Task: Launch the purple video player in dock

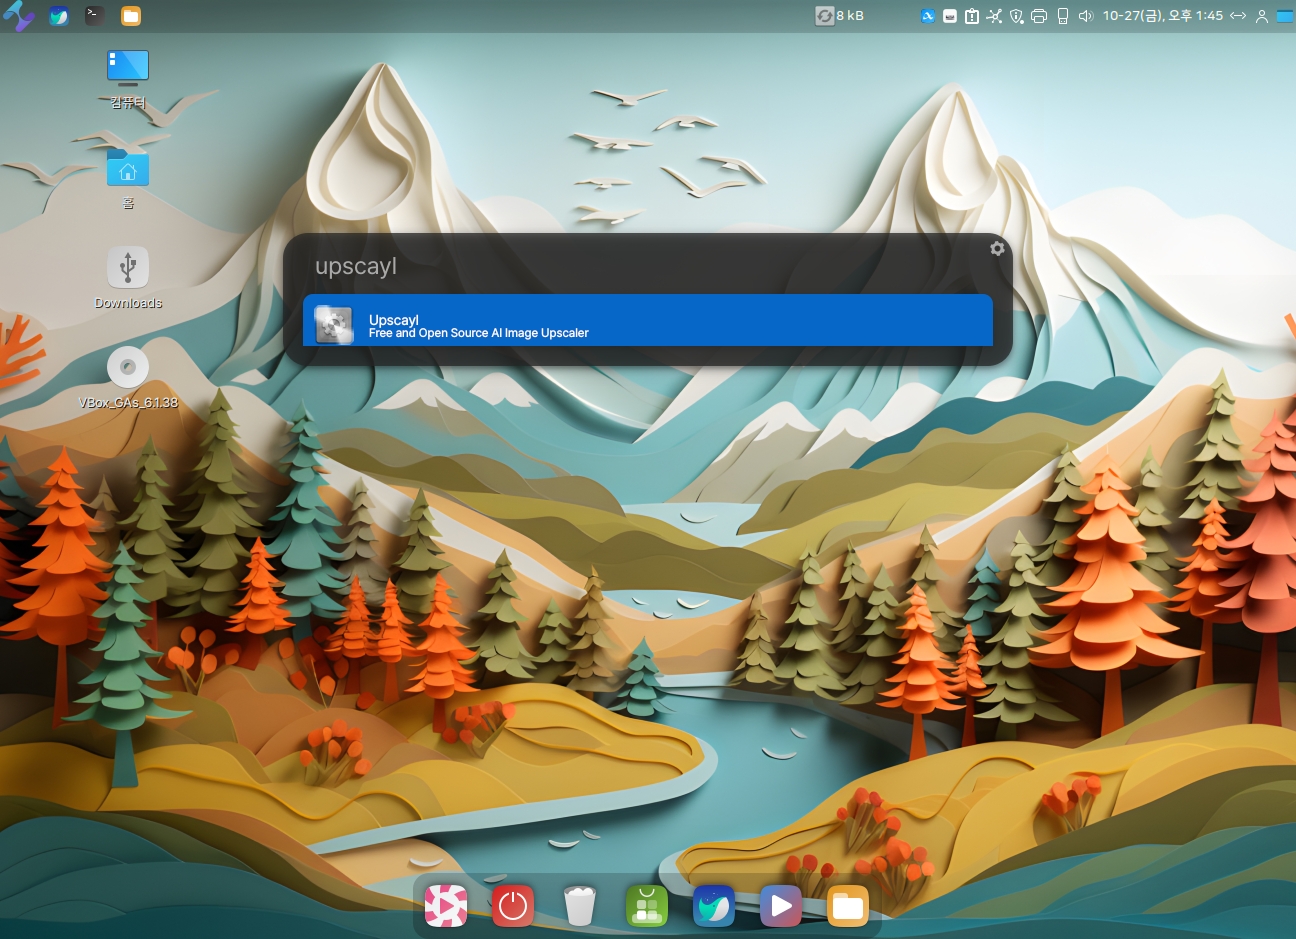Action: (780, 906)
